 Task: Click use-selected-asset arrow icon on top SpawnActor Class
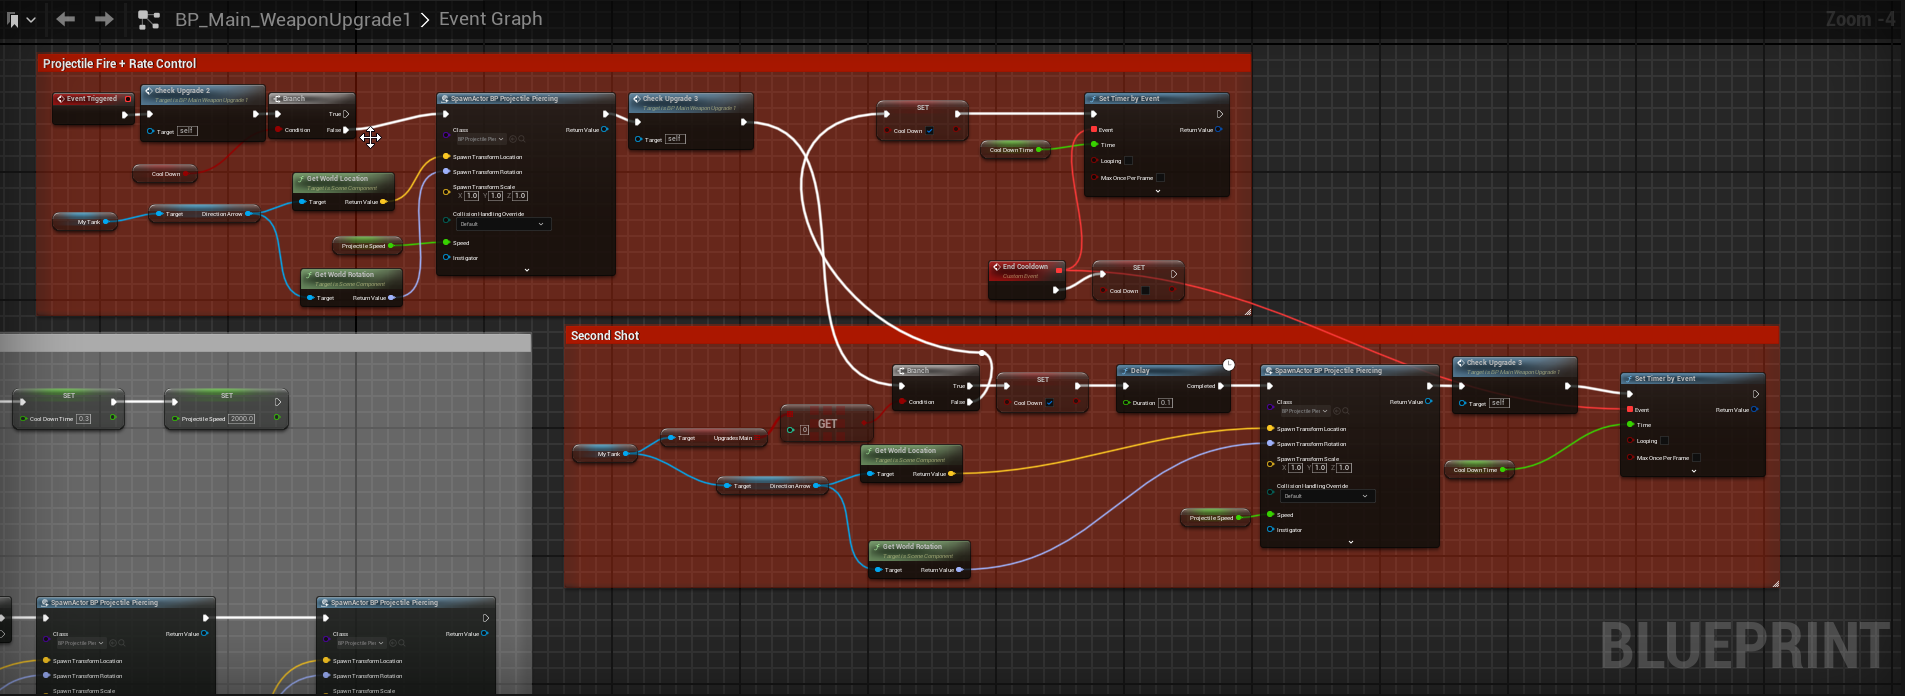(514, 139)
